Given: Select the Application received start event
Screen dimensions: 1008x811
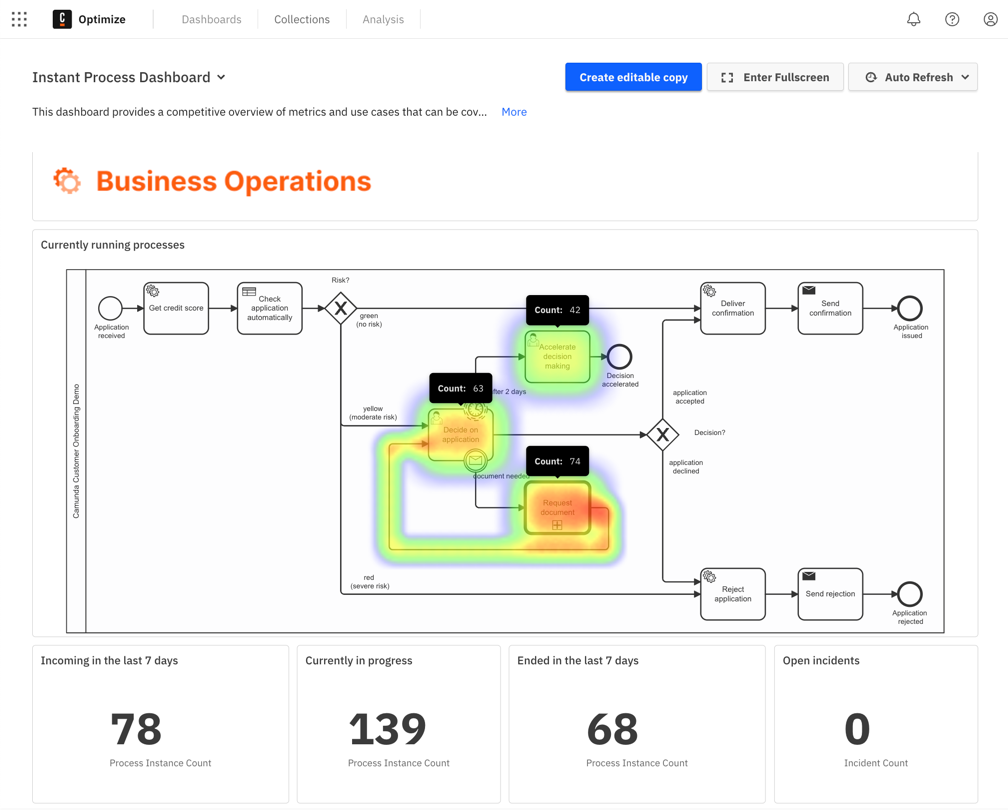Looking at the screenshot, I should (111, 308).
